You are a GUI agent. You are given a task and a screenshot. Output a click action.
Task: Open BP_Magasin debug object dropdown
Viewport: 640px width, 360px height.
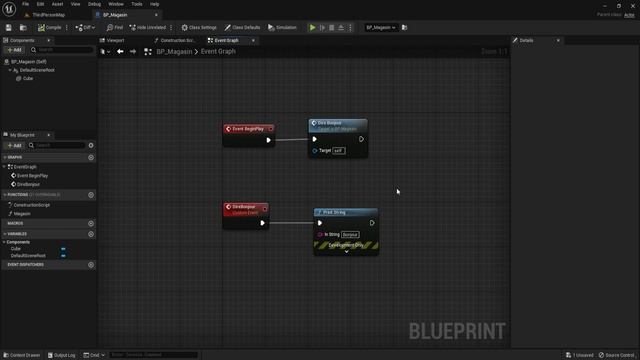380,27
